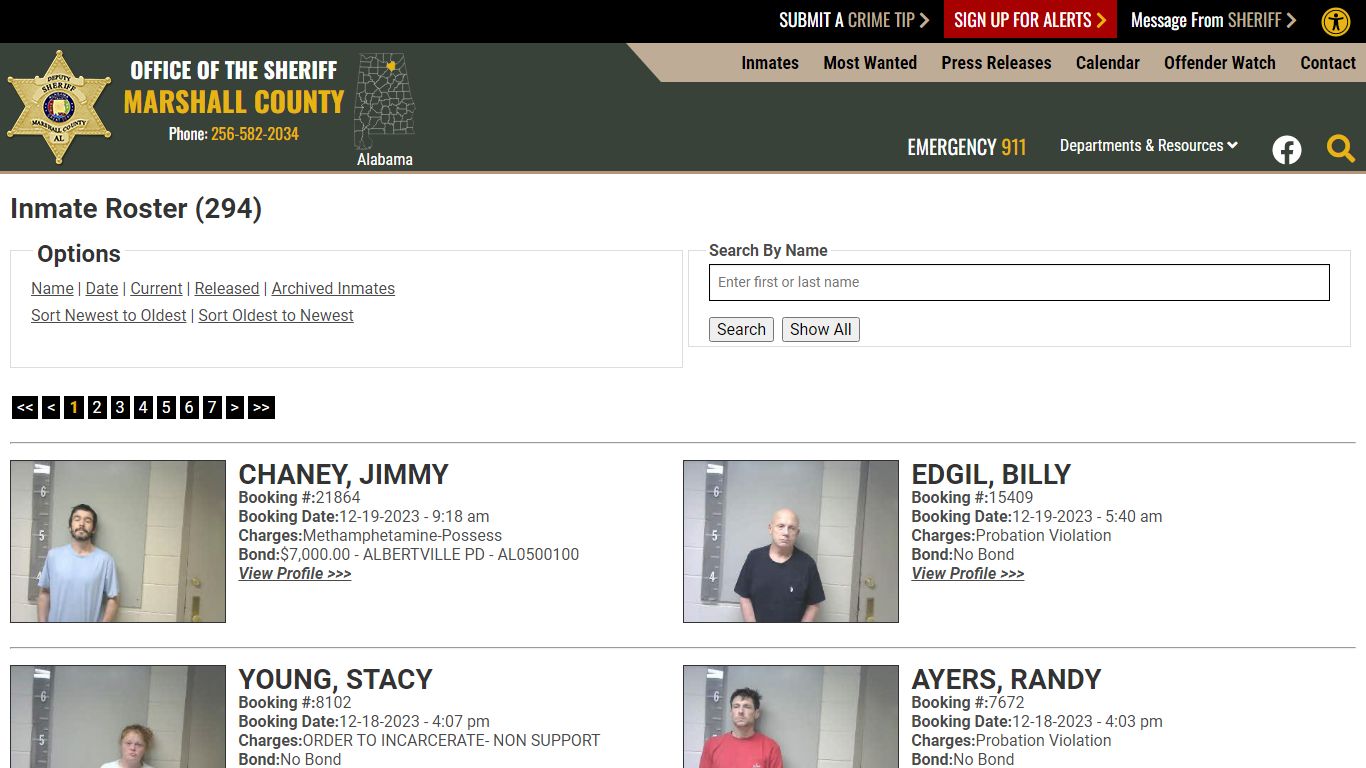Click the EMERGENCY 911 text

point(967,147)
